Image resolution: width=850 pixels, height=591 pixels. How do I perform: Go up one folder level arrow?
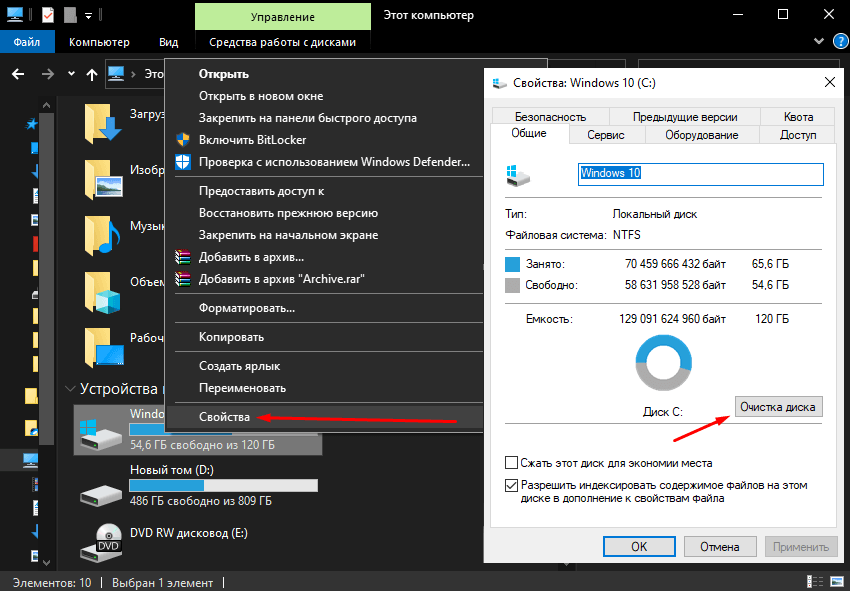click(92, 74)
